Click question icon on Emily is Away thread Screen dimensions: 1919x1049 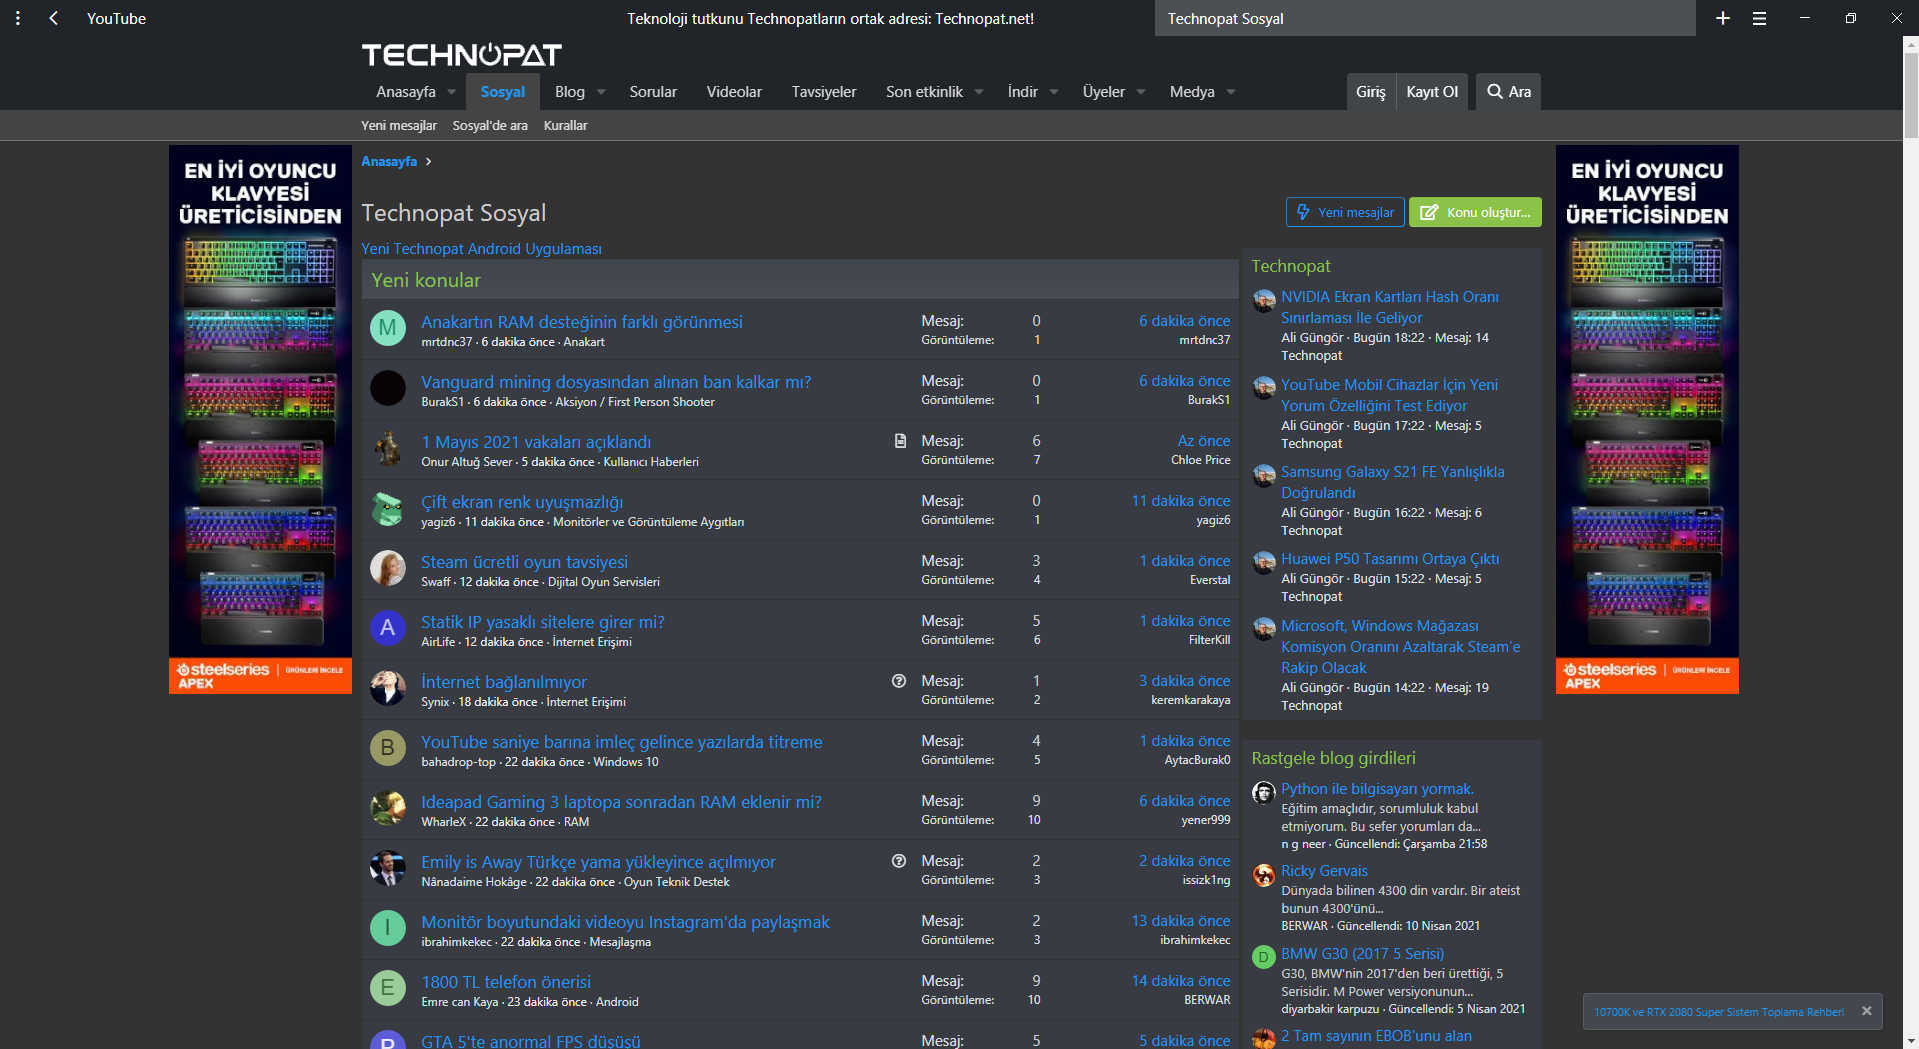click(899, 861)
